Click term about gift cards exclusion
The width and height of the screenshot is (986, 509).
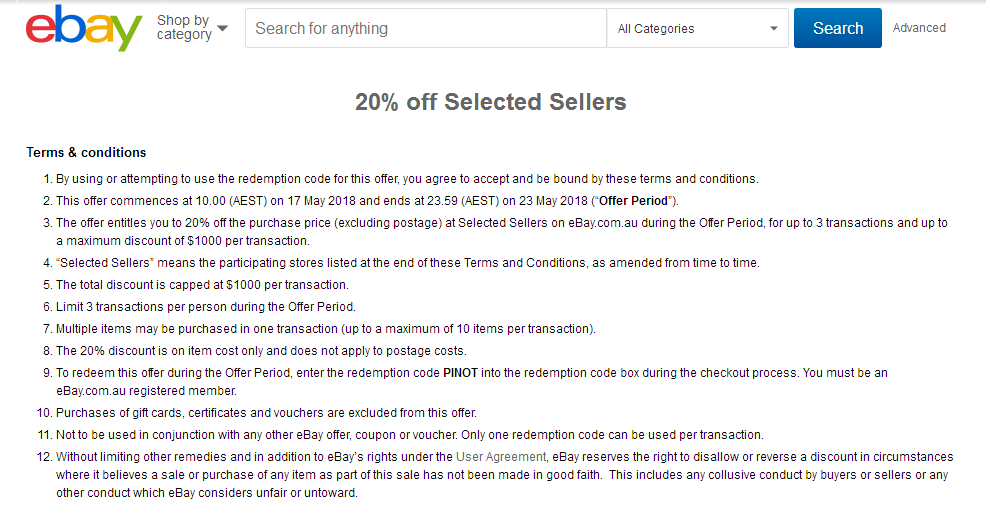[x=267, y=413]
